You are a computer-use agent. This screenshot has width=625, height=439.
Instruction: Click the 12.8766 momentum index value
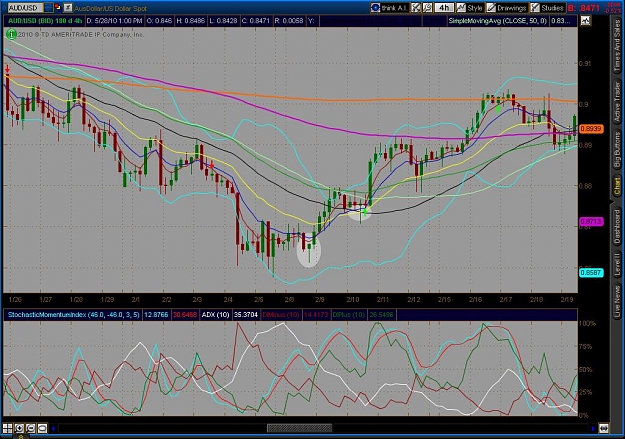tap(156, 315)
